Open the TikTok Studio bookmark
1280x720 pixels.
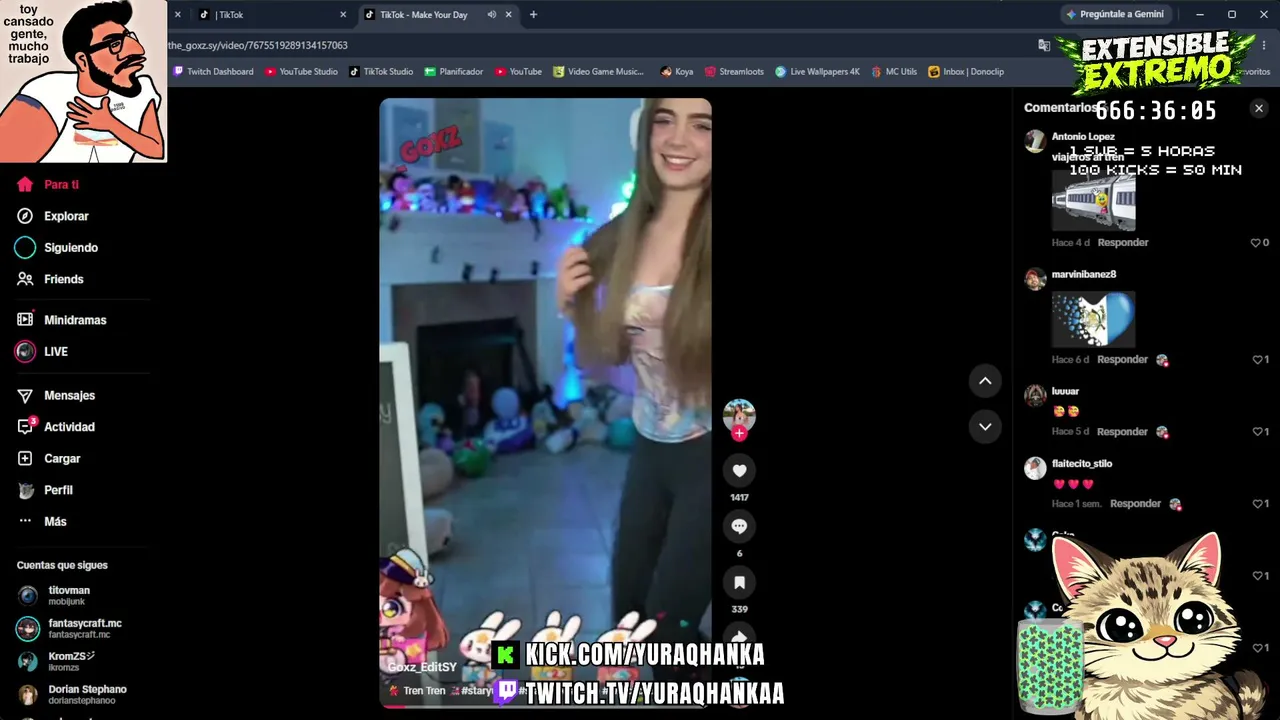point(381,72)
